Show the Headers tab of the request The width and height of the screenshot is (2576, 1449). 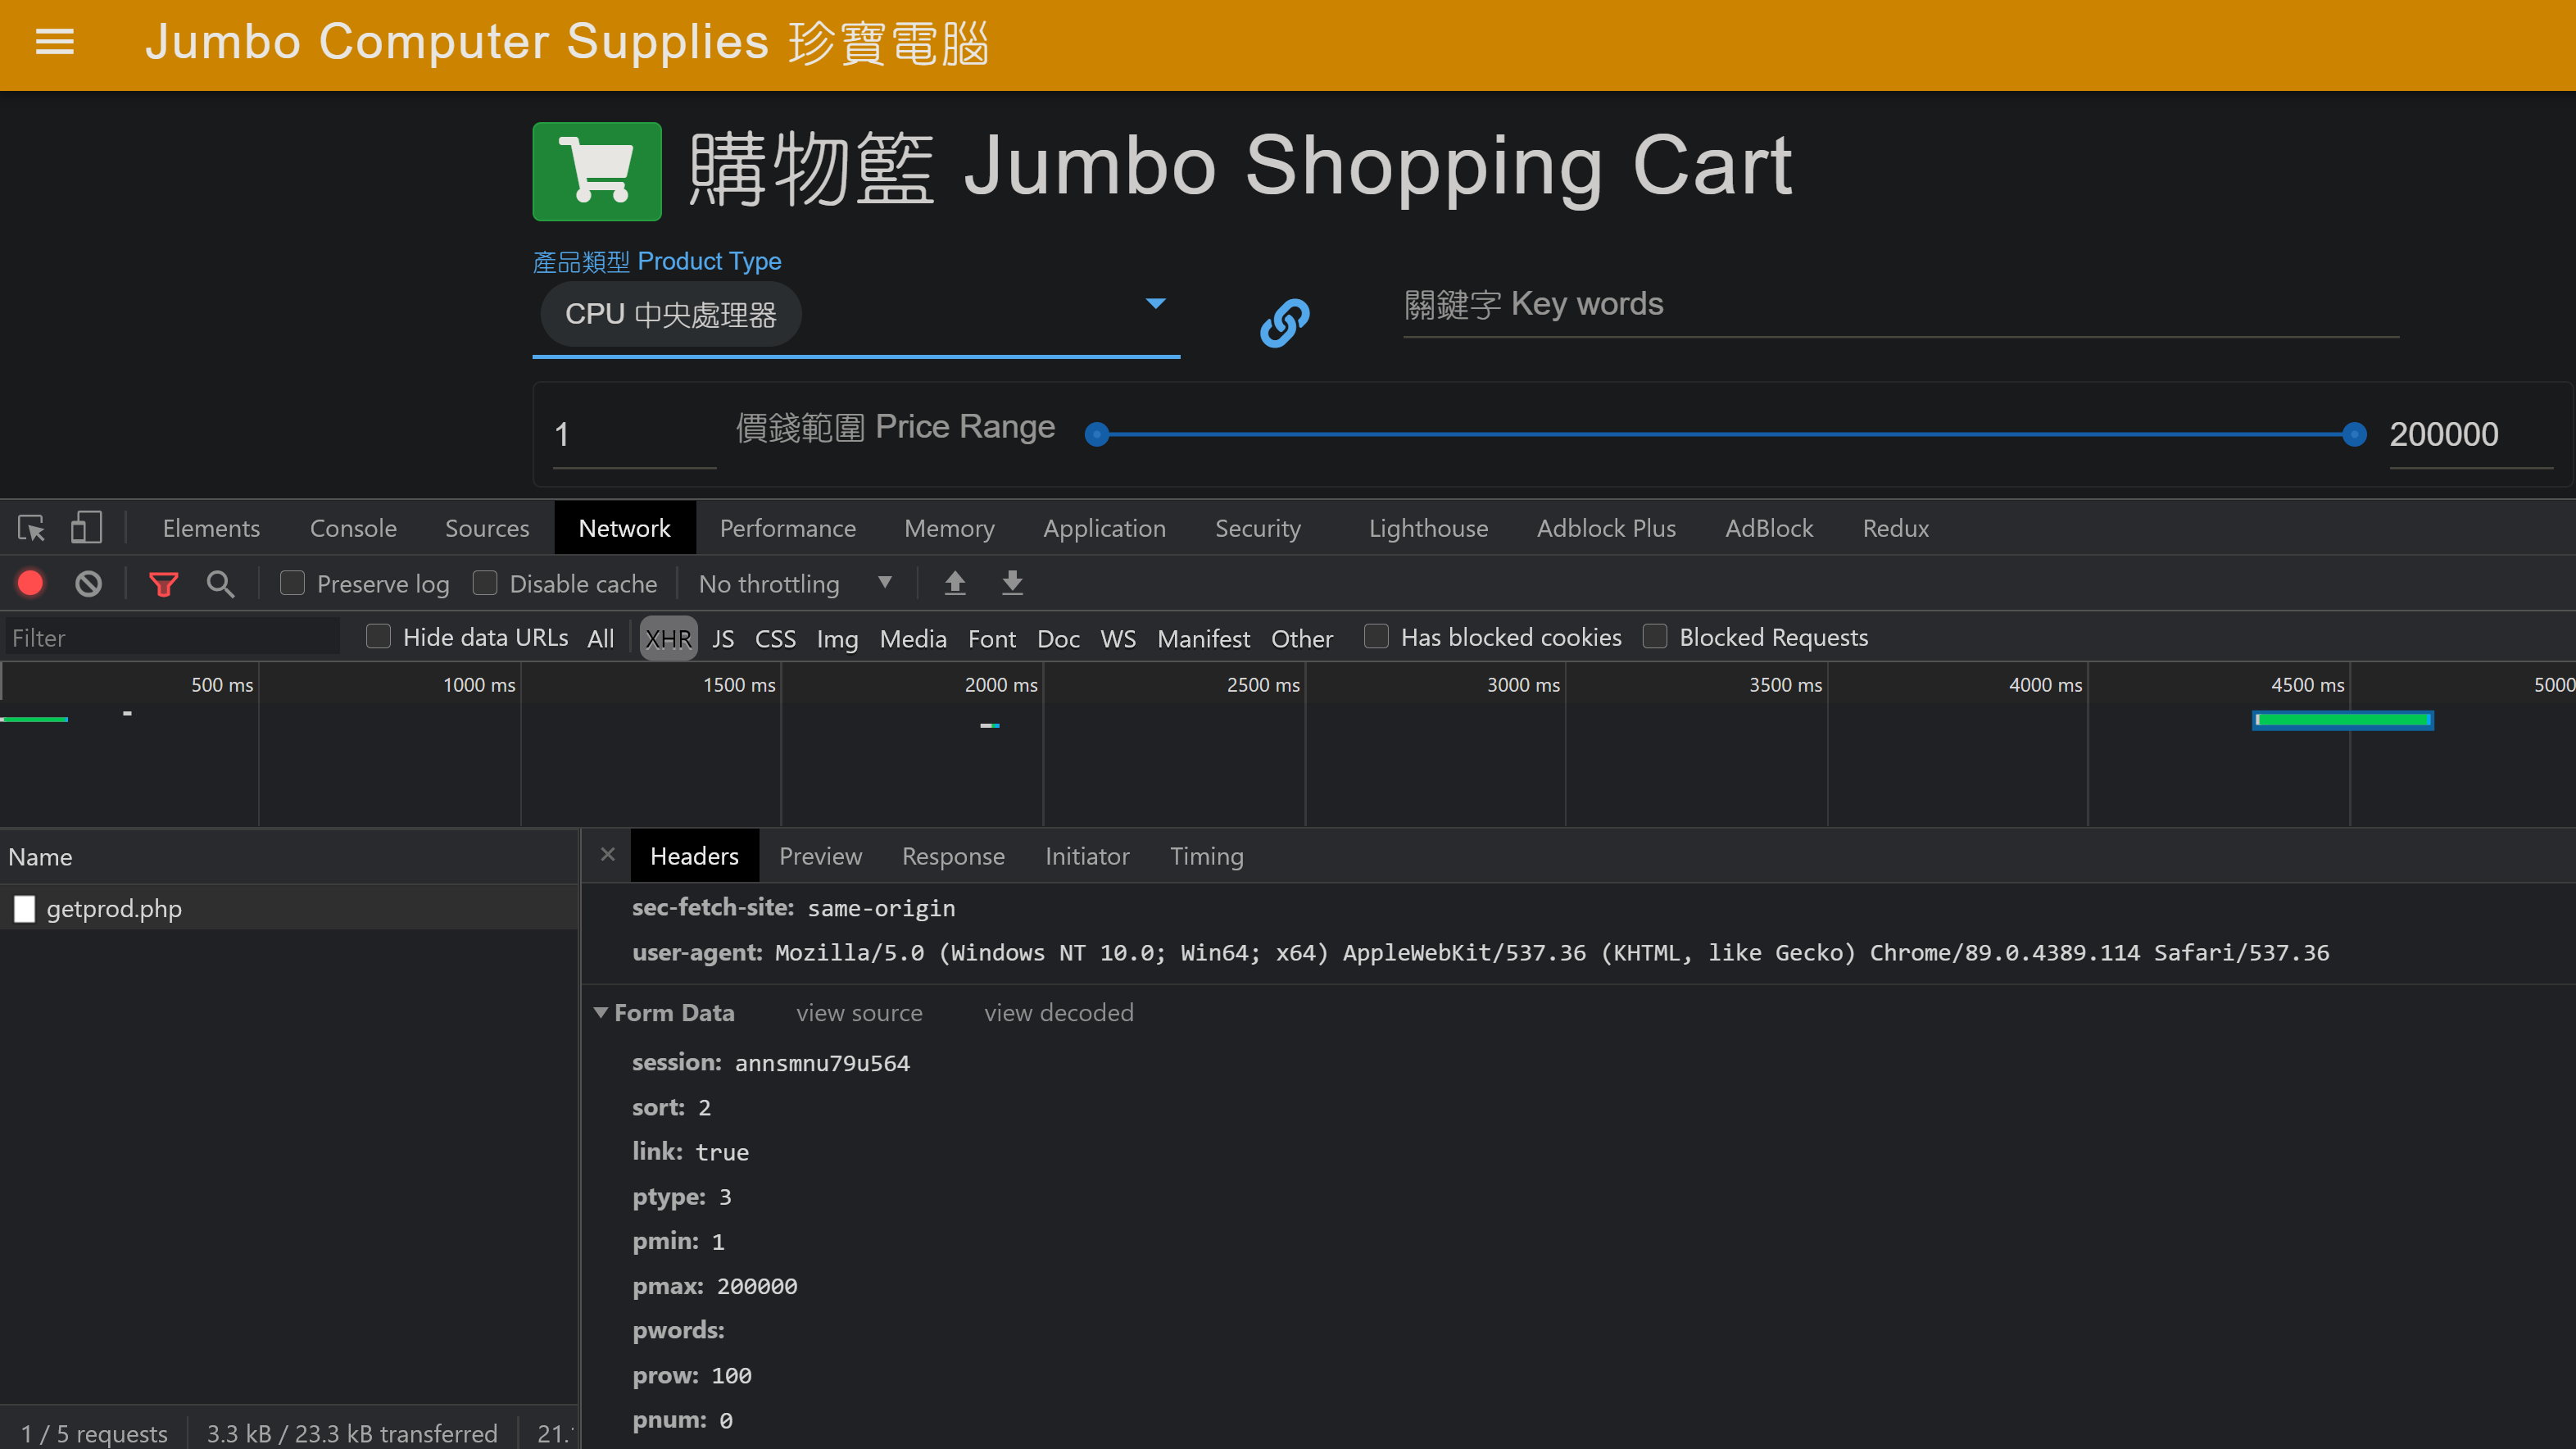pos(694,856)
